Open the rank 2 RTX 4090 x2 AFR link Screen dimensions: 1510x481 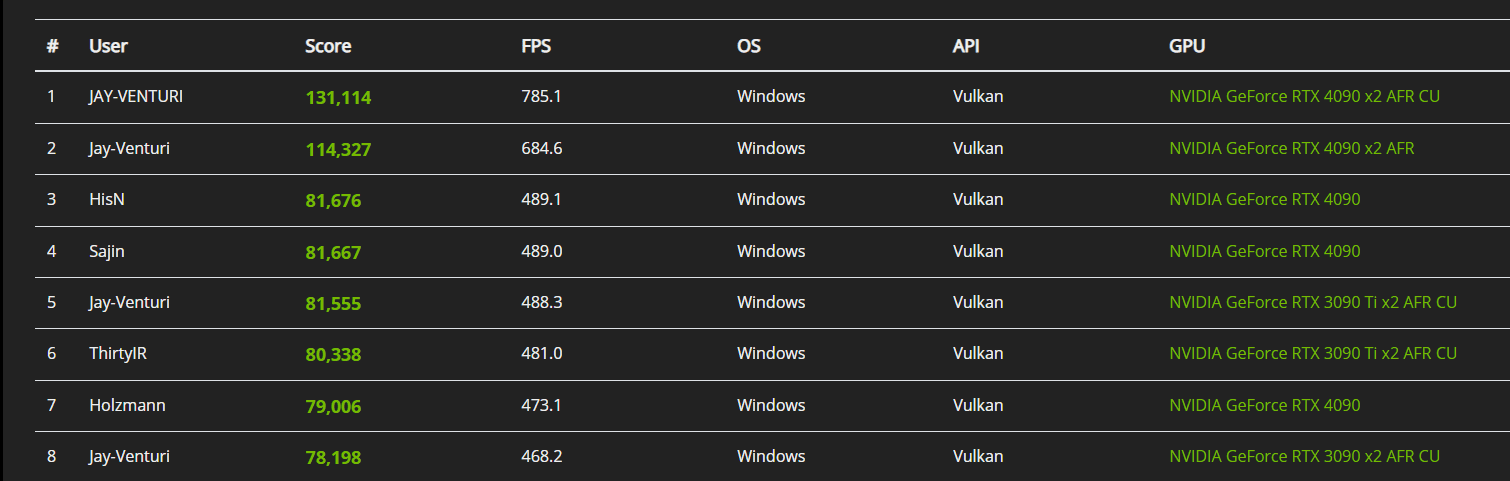[1291, 148]
